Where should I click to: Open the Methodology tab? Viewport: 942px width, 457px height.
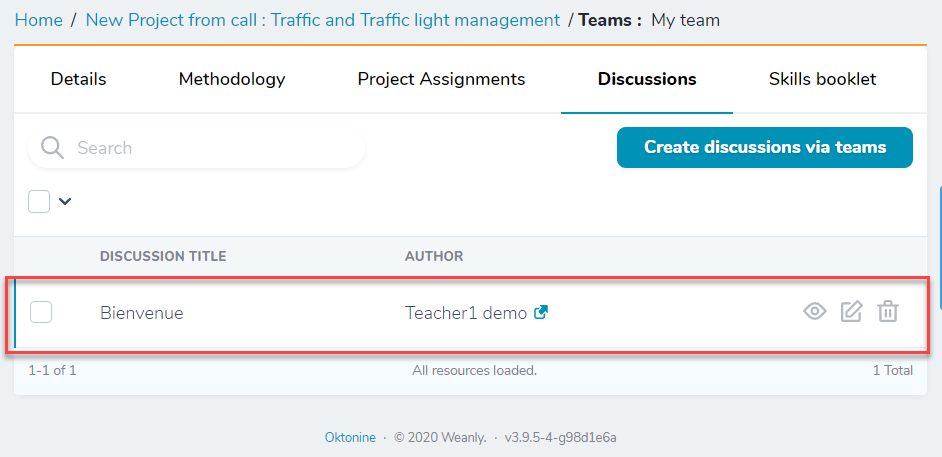[232, 79]
